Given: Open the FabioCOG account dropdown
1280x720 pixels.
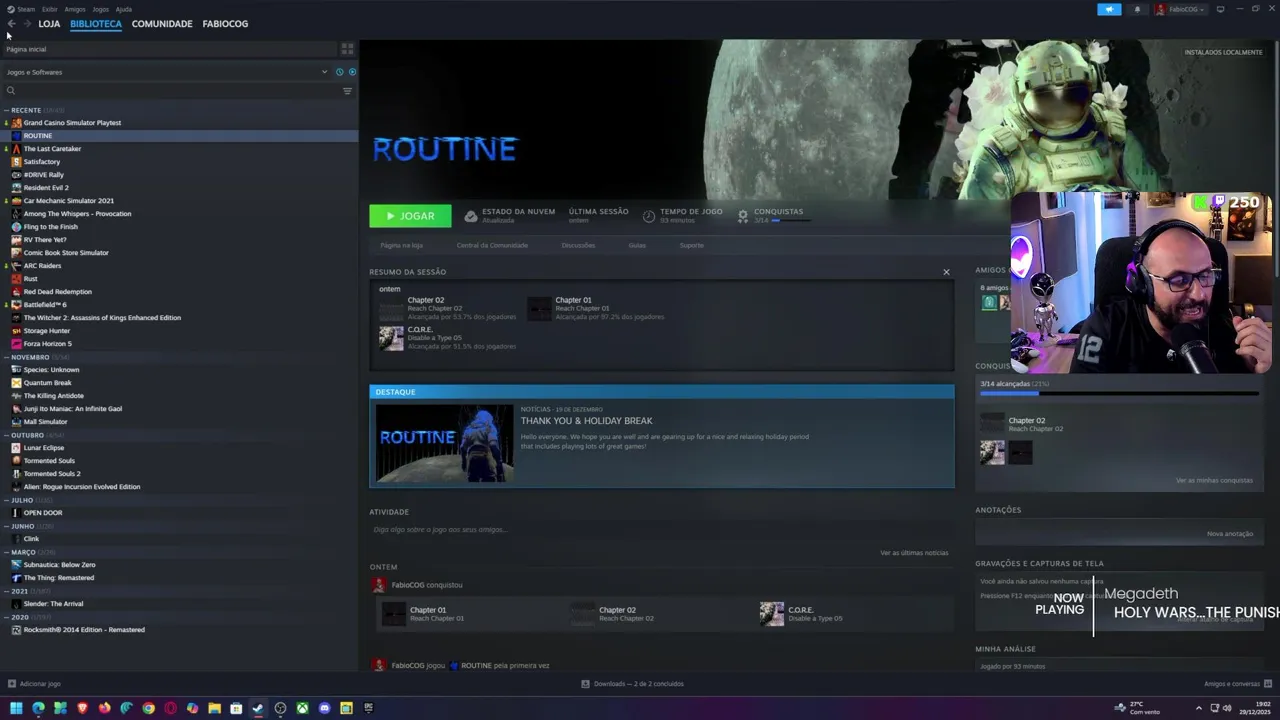Looking at the screenshot, I should pyautogui.click(x=1181, y=9).
